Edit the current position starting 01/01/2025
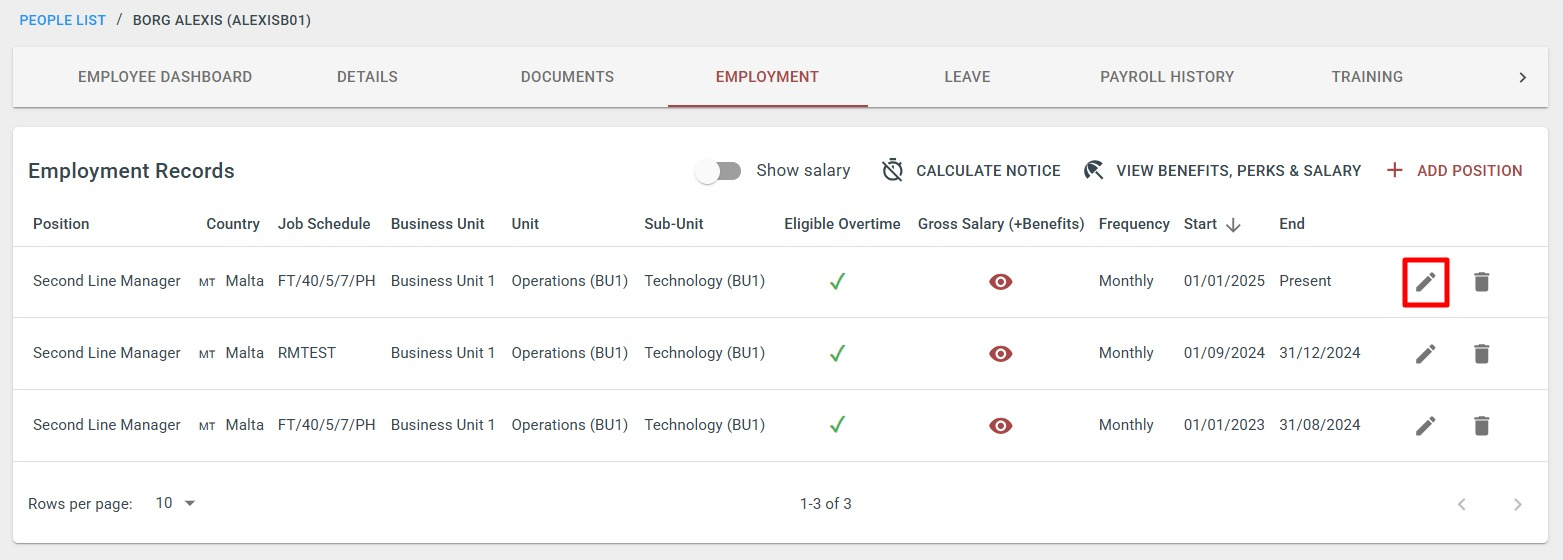The height and width of the screenshot is (560, 1563). (1426, 282)
